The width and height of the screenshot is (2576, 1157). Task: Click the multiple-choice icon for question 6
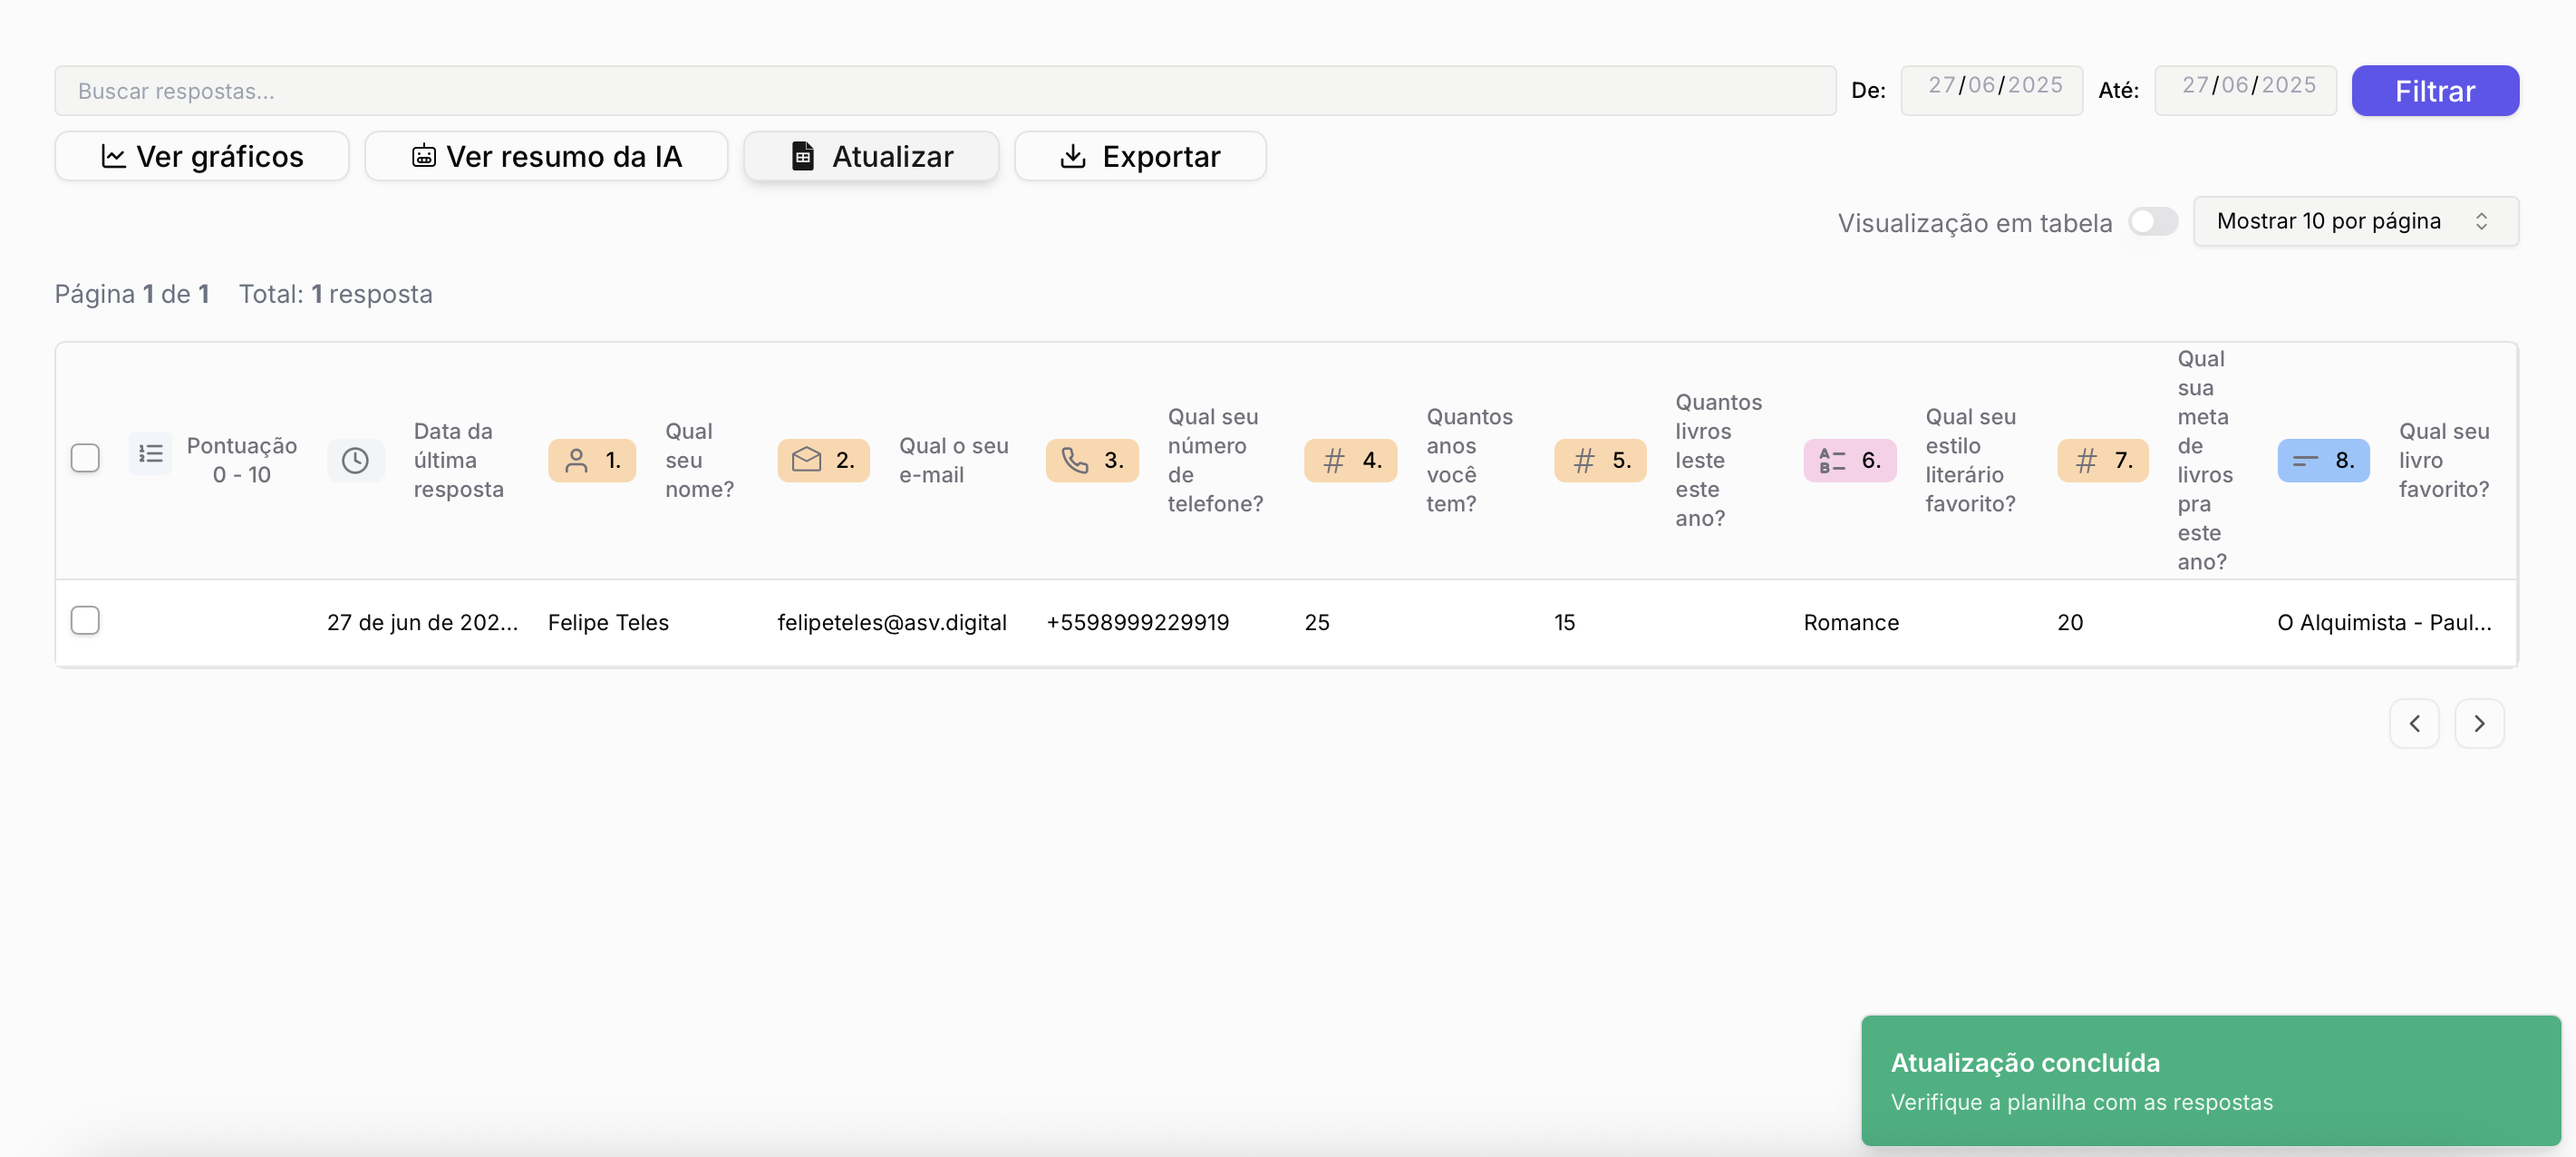coord(1832,460)
